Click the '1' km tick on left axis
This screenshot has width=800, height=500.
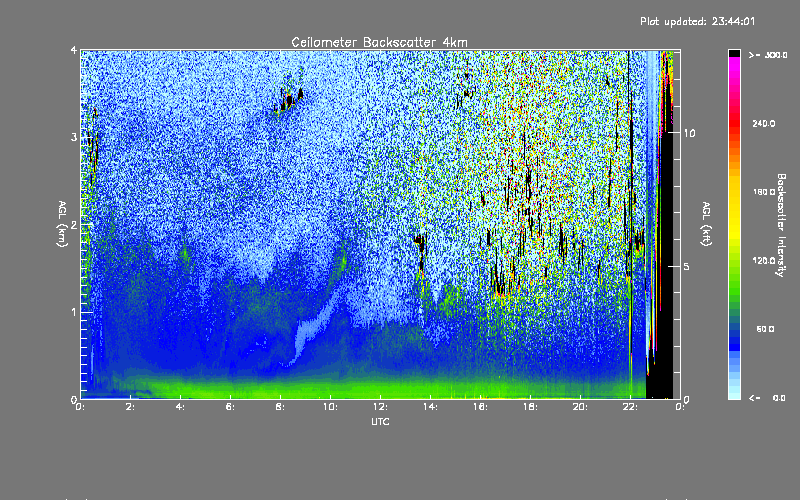coord(74,312)
